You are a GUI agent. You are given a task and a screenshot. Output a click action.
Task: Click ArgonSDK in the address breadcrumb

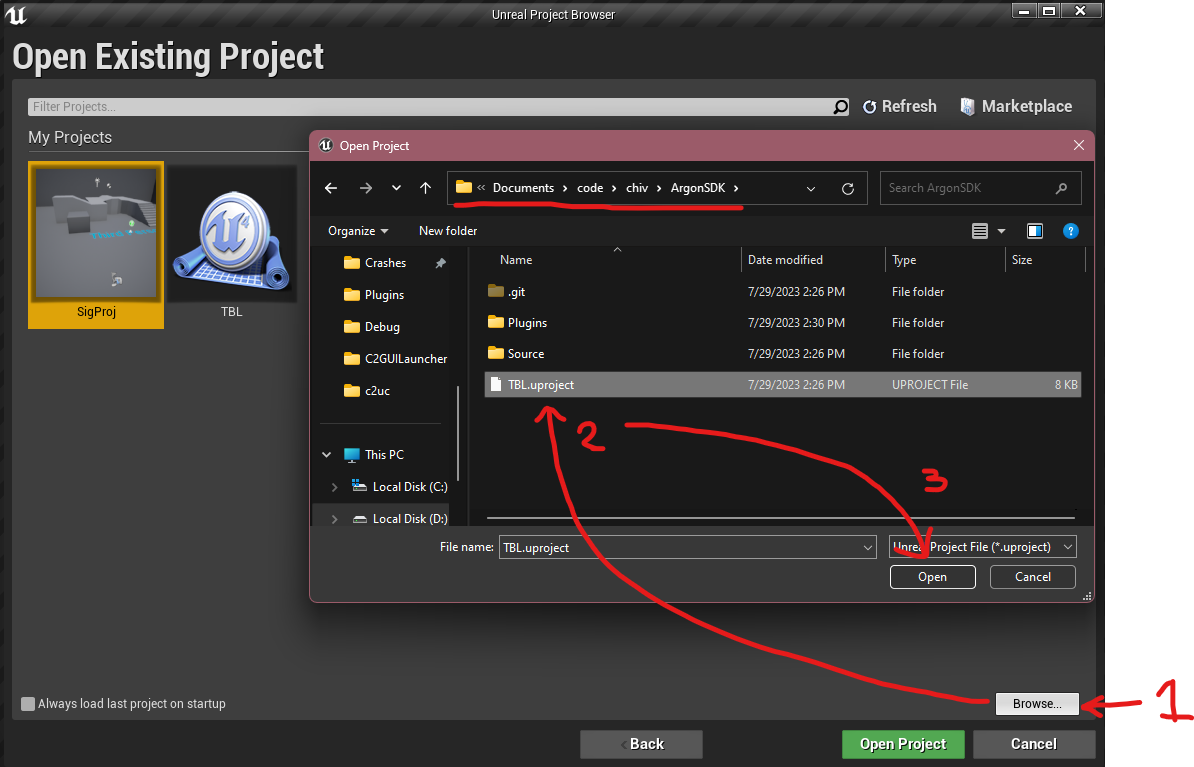(698, 188)
